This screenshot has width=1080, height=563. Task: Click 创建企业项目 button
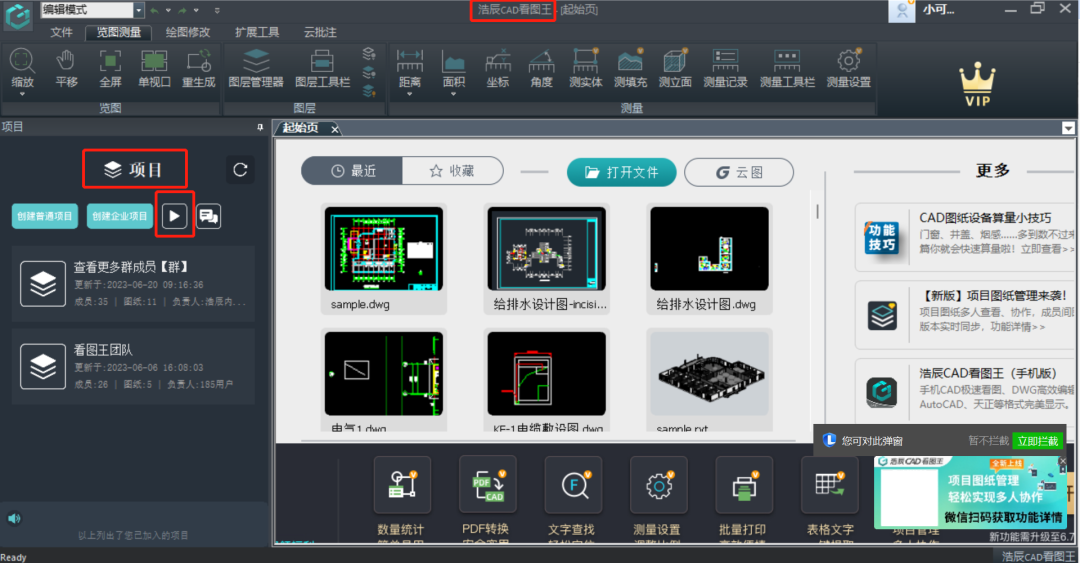[120, 216]
